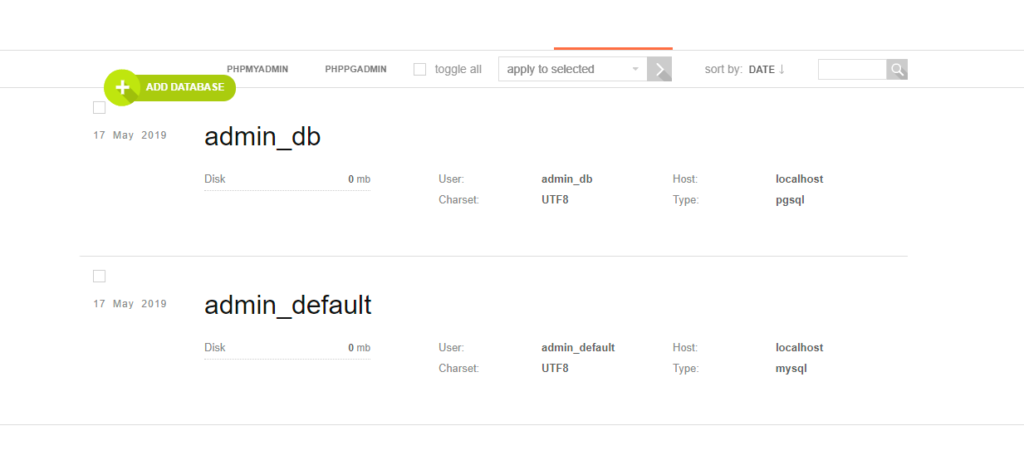Expand the sort by DATE menu
This screenshot has width=1024, height=475.
(761, 69)
